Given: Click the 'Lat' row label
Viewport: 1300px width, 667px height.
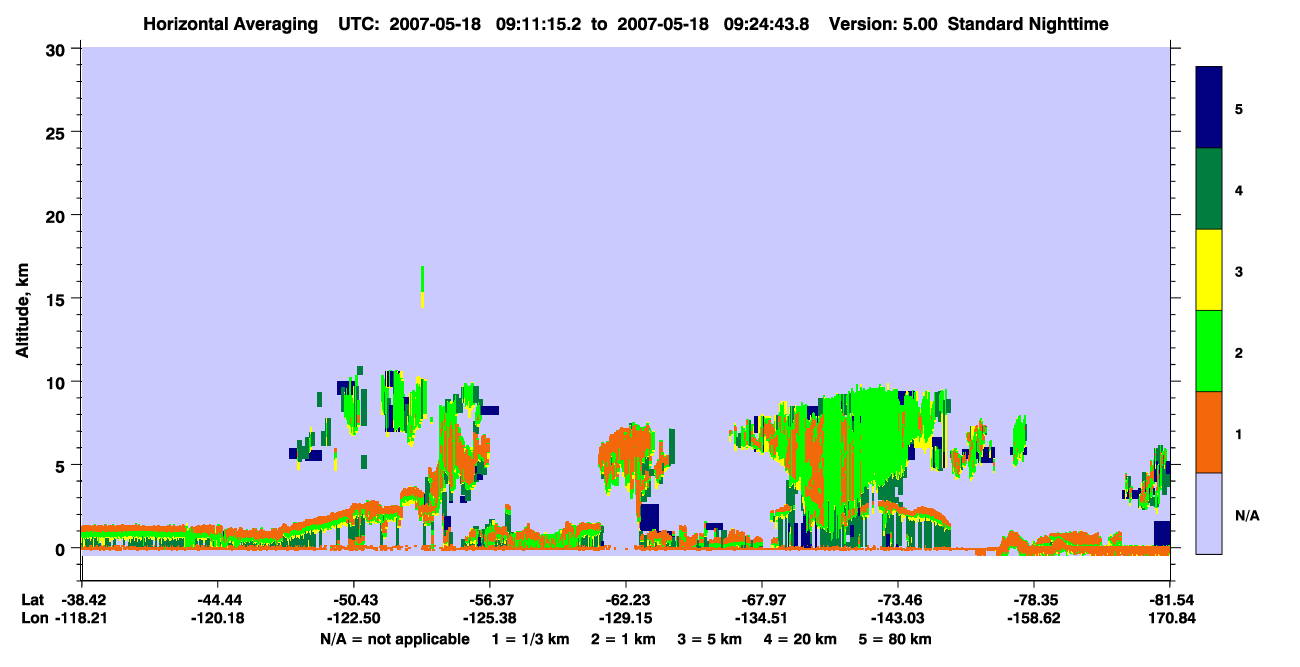Looking at the screenshot, I should pyautogui.click(x=32, y=600).
